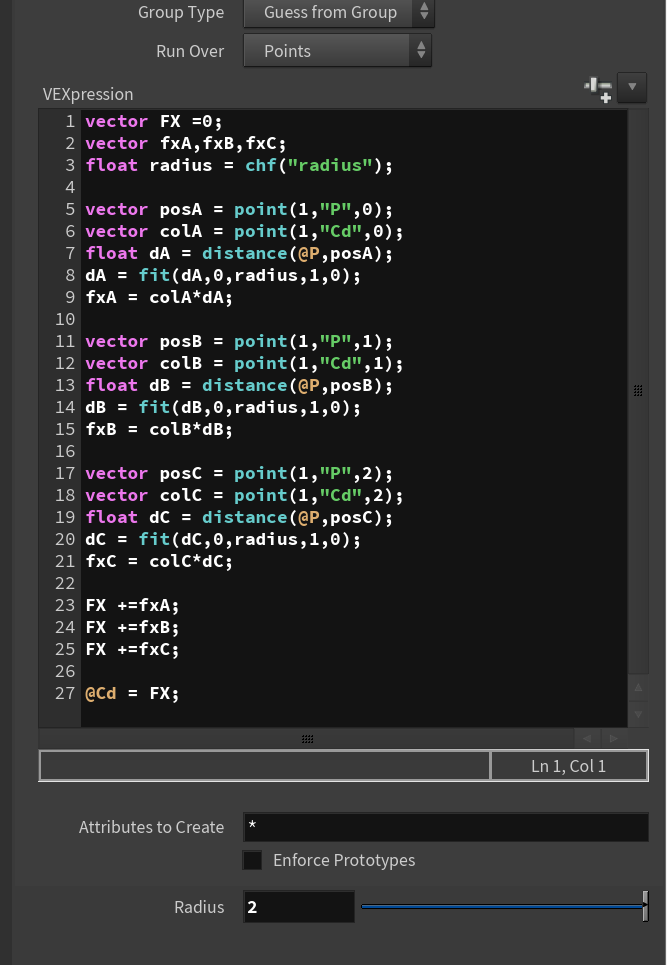Click line 25 'FX +=fxC;'
Screen dimensions: 671x965
click(132, 649)
